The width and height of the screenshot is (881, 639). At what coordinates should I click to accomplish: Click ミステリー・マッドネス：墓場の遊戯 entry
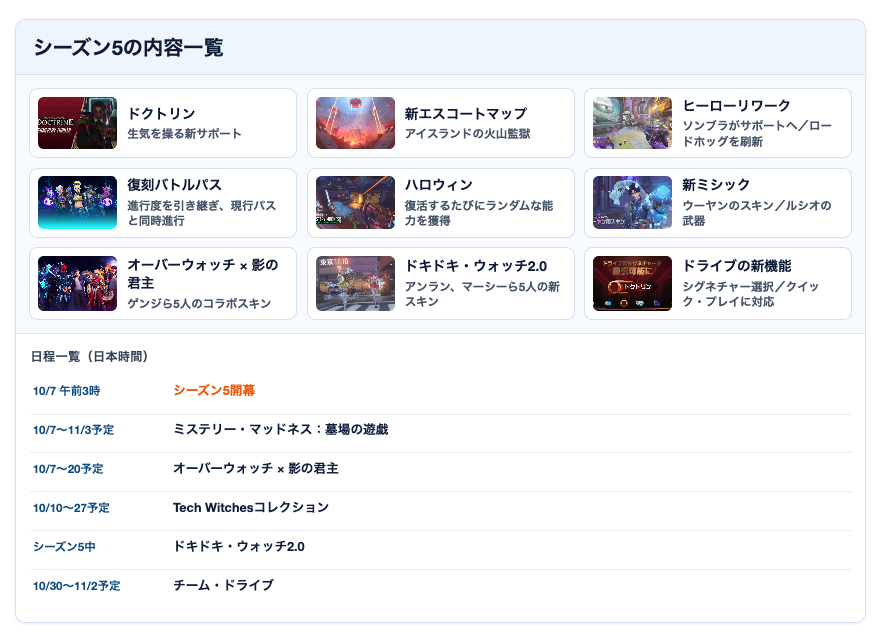point(280,429)
